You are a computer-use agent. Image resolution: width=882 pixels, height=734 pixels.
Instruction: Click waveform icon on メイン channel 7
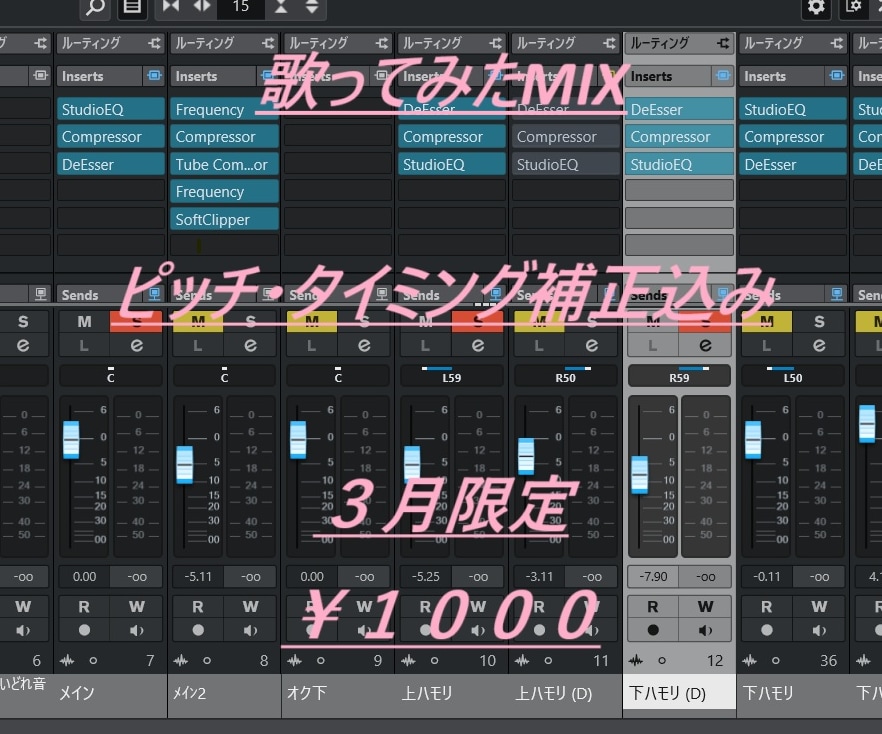pos(67,660)
